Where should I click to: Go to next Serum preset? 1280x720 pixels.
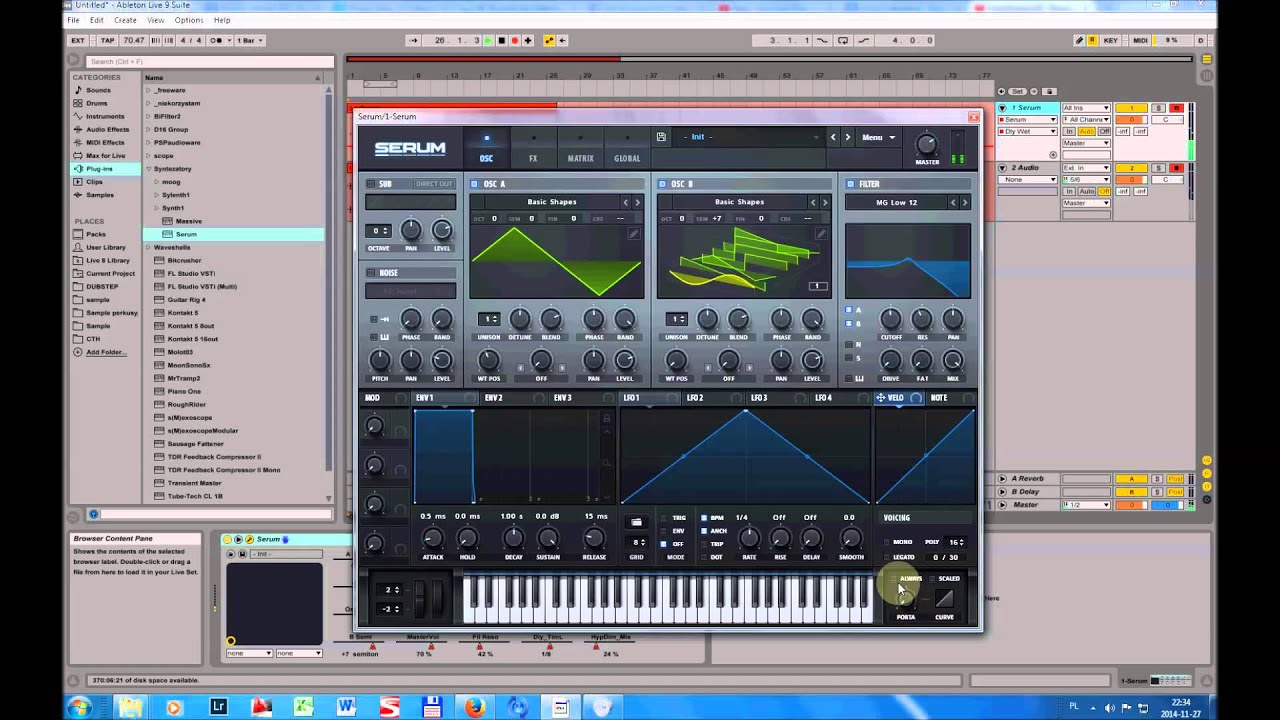click(847, 137)
